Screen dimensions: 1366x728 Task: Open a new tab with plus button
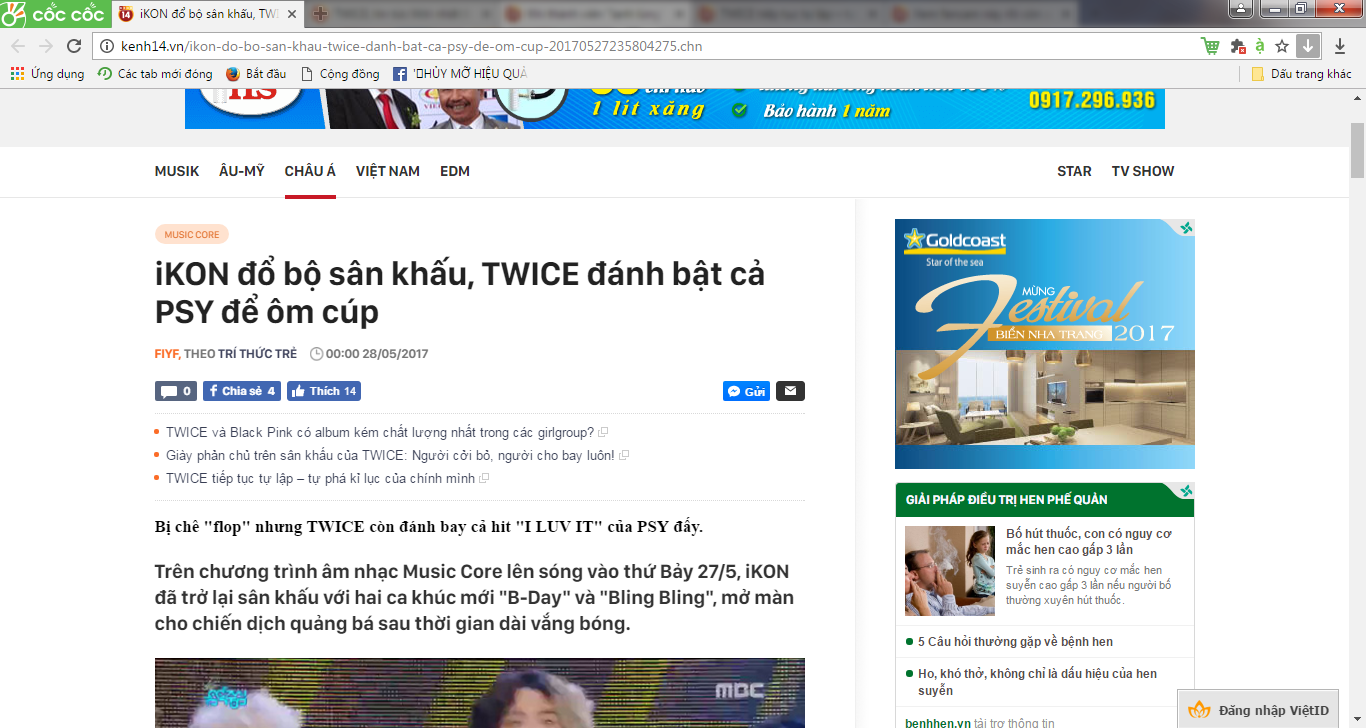[x=320, y=14]
